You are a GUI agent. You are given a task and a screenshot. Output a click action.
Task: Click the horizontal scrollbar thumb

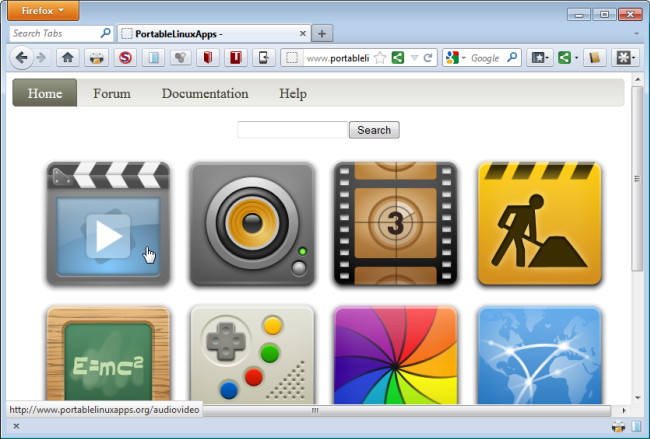[315, 410]
